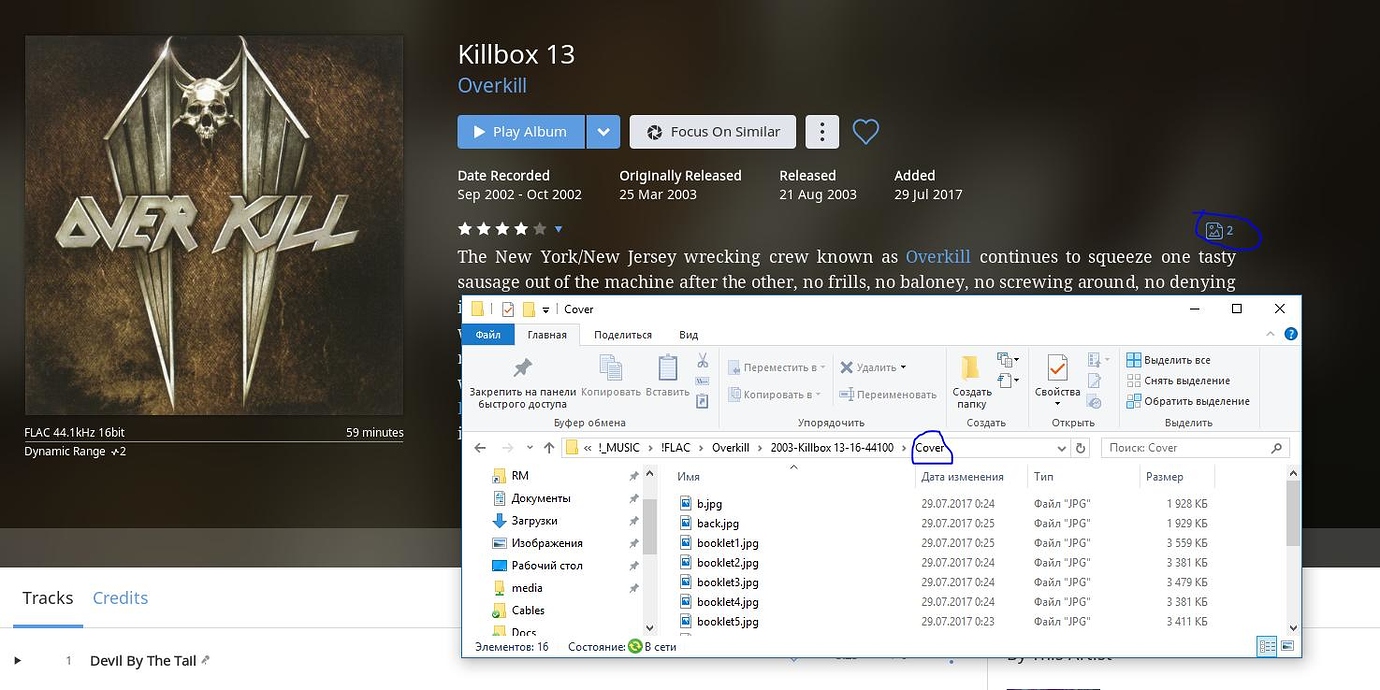Open album images gallery icon showing 2

(1220, 231)
